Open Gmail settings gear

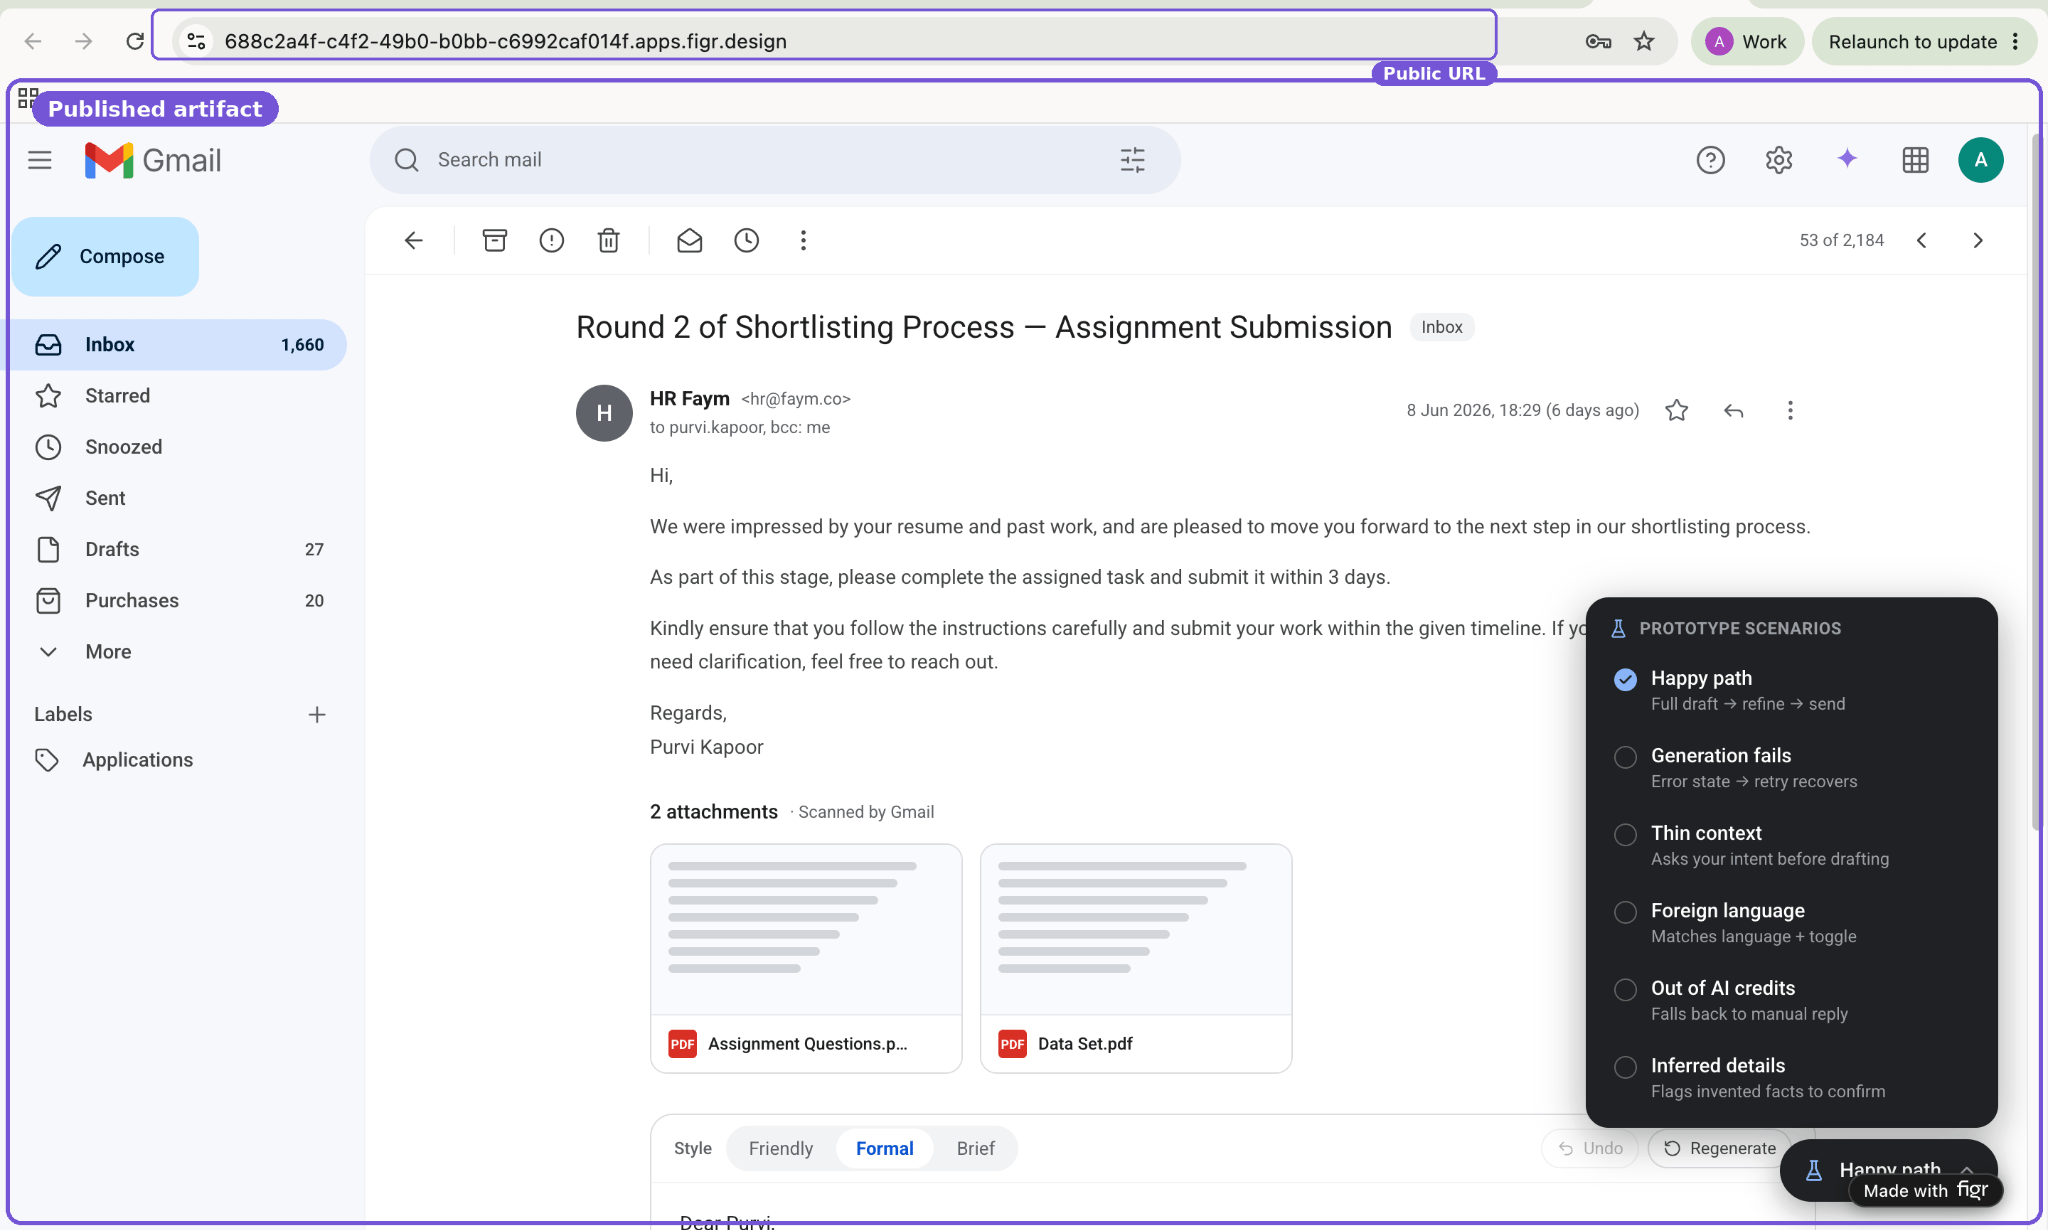click(x=1778, y=160)
